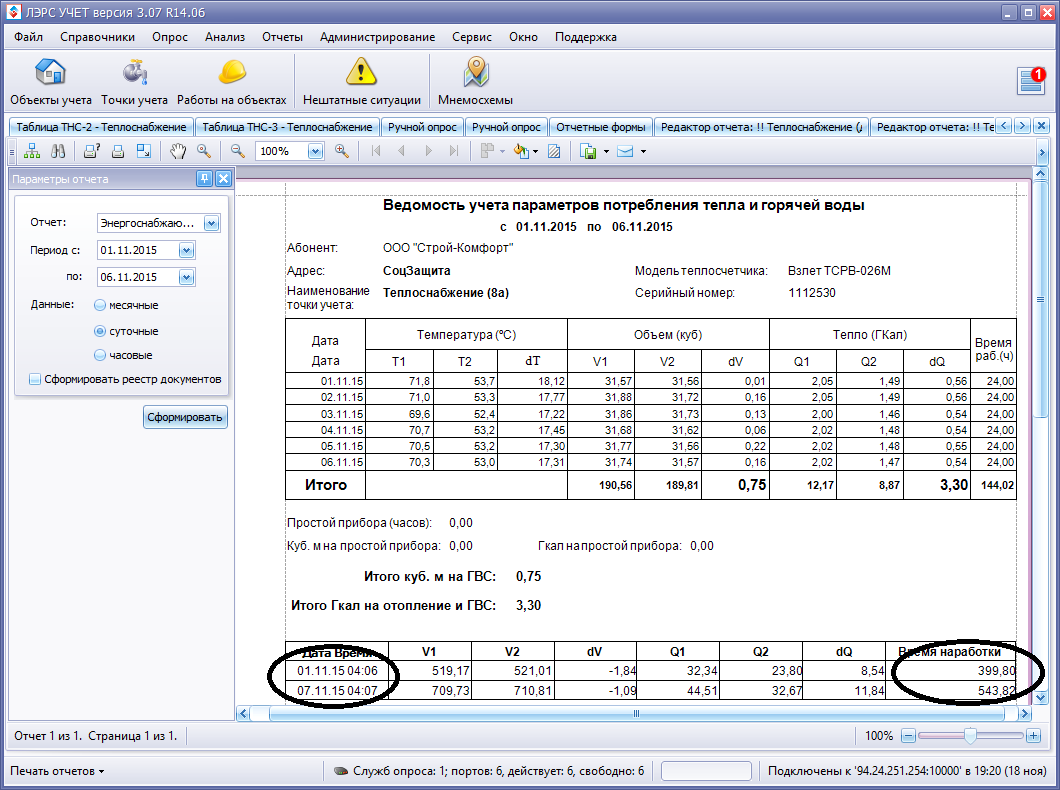Click the zoom in magnifier icon
This screenshot has height=790, width=1060.
point(342,151)
